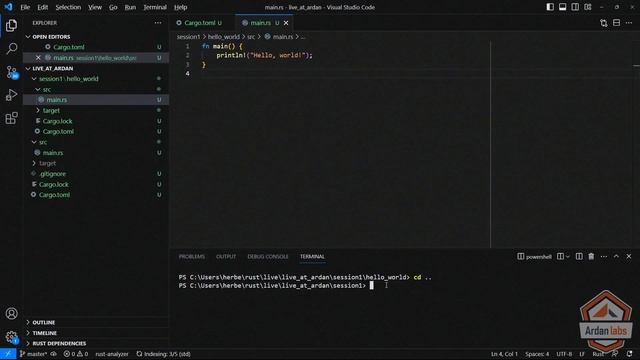Open the PROBLEMS panel tab
Screen dimensions: 640x360
pyautogui.click(x=192, y=256)
